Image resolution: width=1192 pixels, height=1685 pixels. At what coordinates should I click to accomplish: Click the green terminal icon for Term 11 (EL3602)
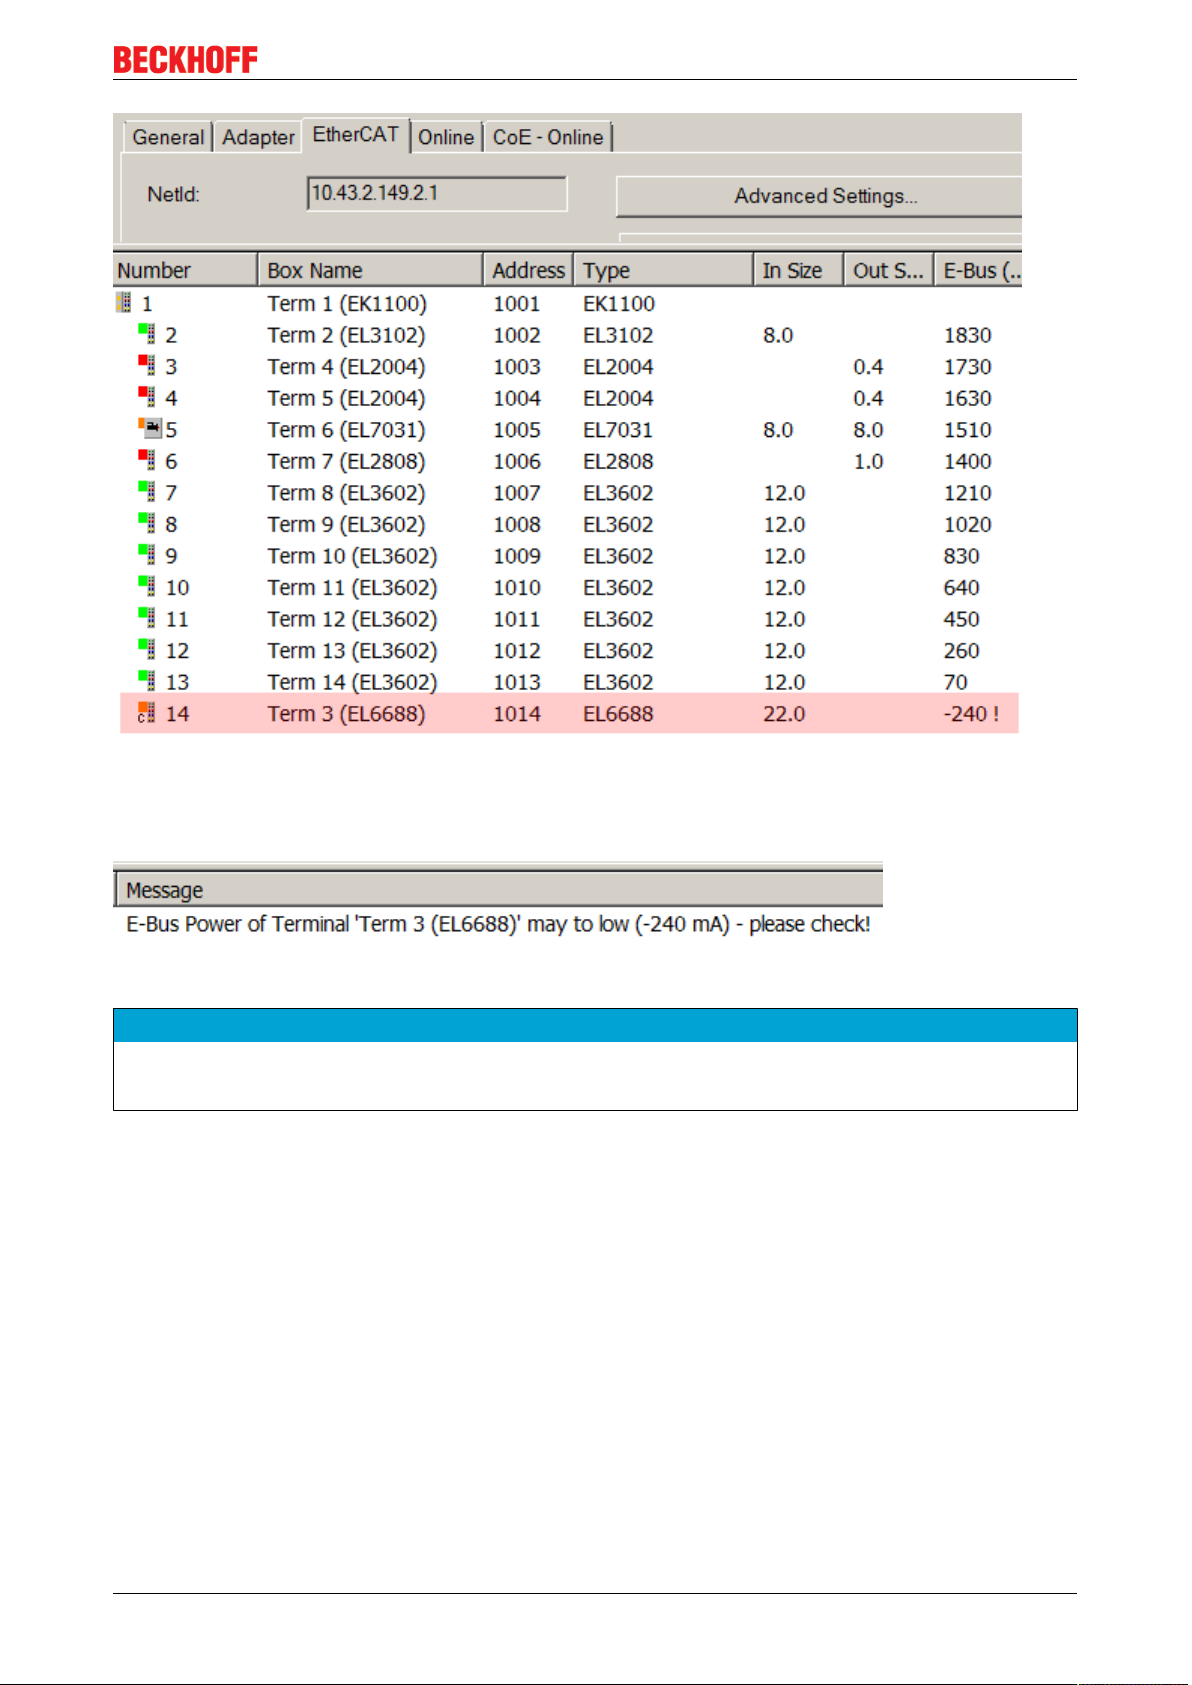(147, 586)
